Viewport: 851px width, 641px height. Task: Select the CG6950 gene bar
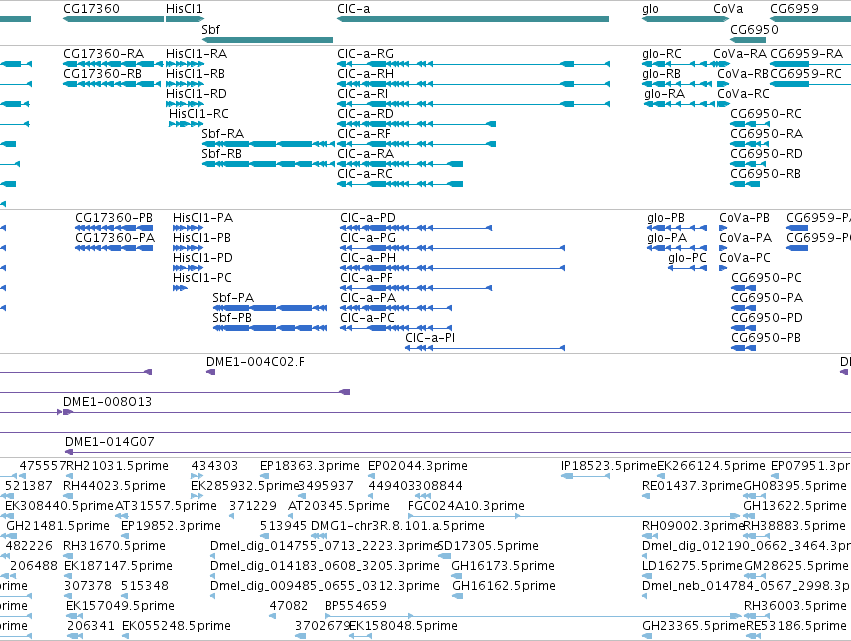747,40
